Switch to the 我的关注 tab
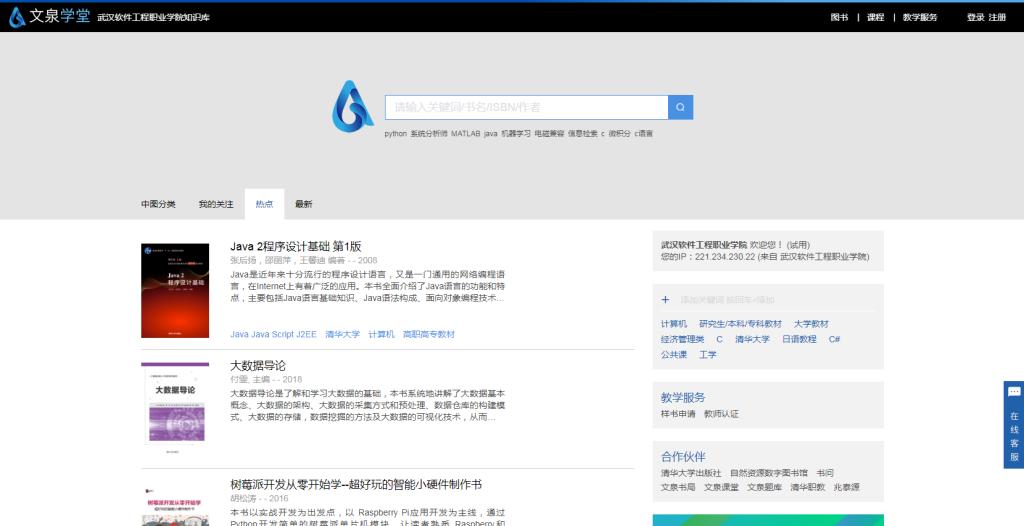Image resolution: width=1024 pixels, height=526 pixels. (216, 204)
